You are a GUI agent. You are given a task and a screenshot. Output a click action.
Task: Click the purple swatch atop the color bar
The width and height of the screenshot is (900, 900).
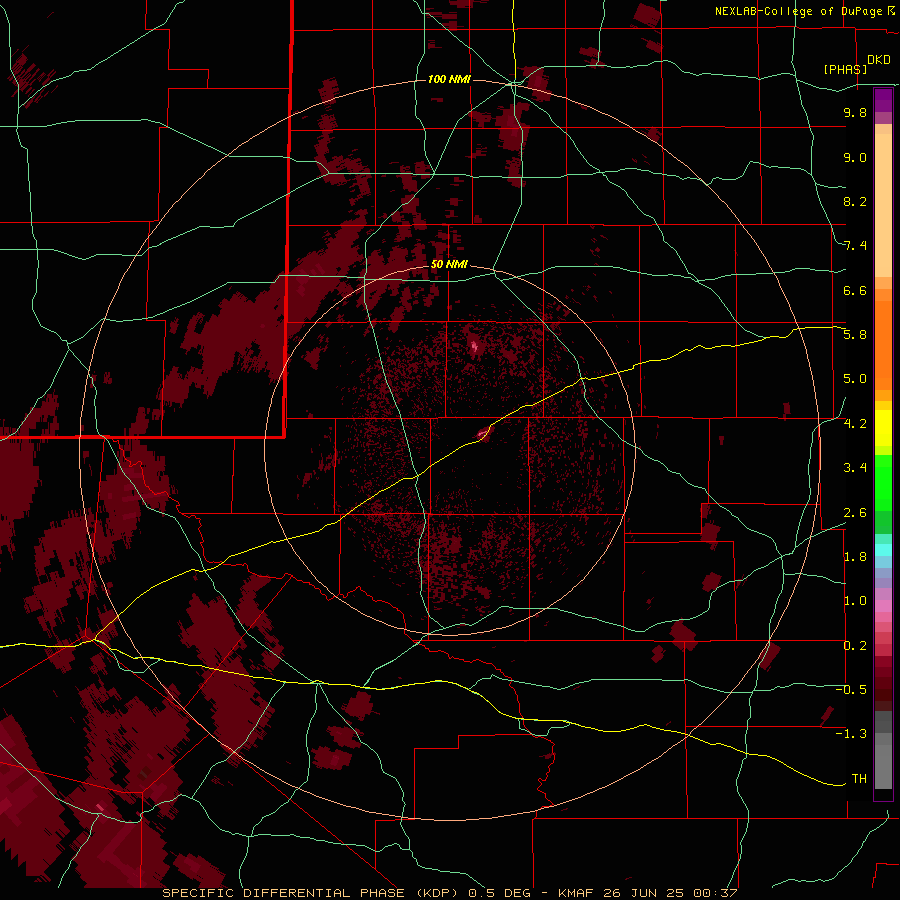[883, 100]
